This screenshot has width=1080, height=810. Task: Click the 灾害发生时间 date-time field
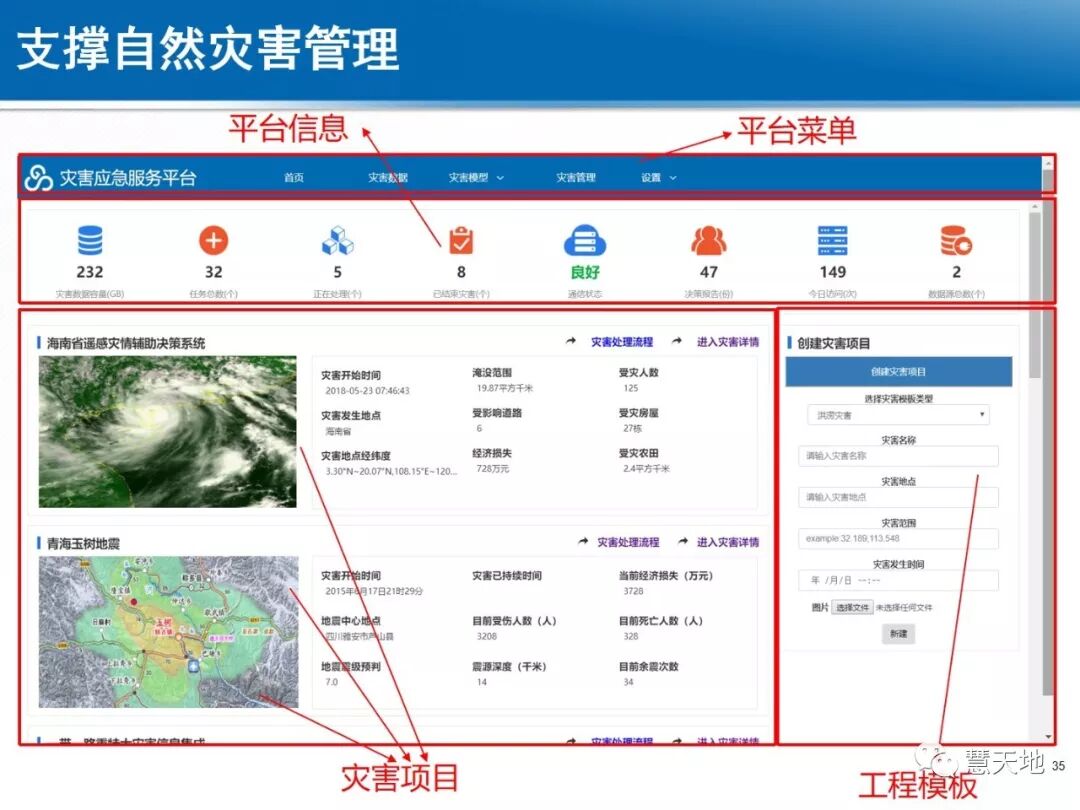(x=898, y=580)
